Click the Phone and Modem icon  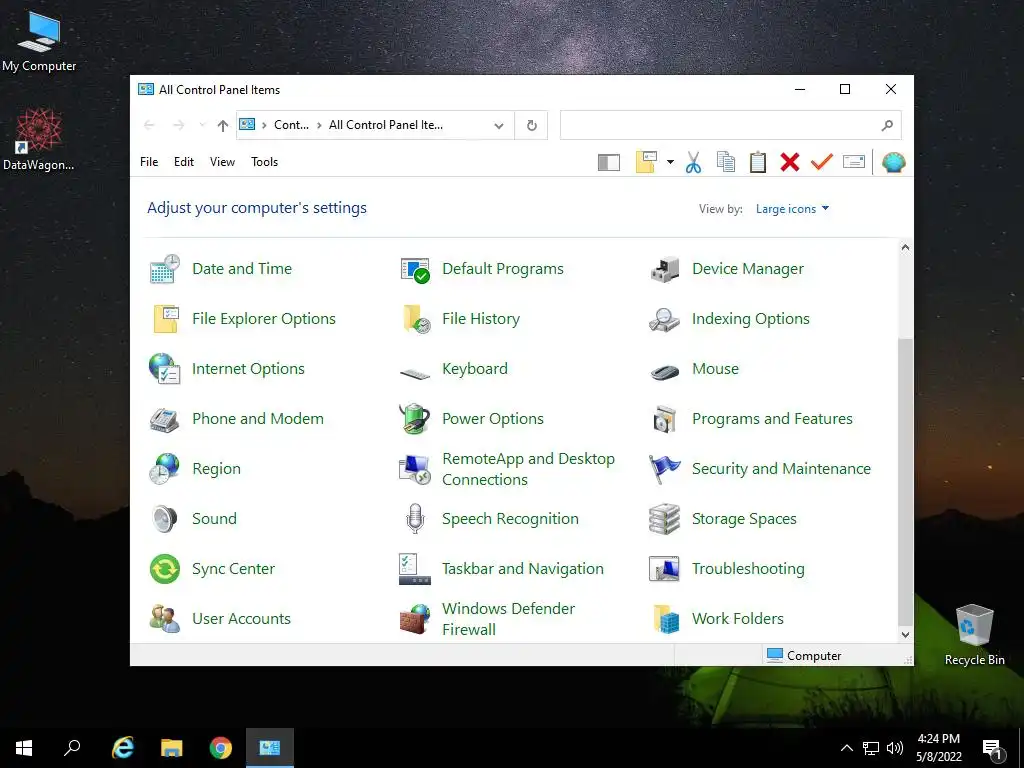[x=165, y=419]
